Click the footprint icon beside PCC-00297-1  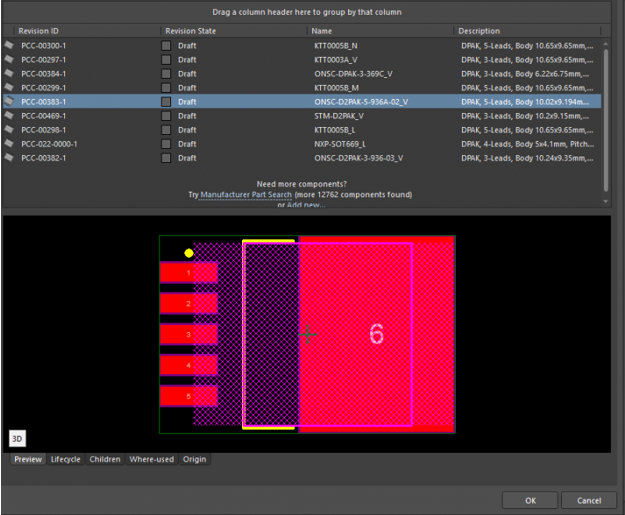click(x=9, y=59)
